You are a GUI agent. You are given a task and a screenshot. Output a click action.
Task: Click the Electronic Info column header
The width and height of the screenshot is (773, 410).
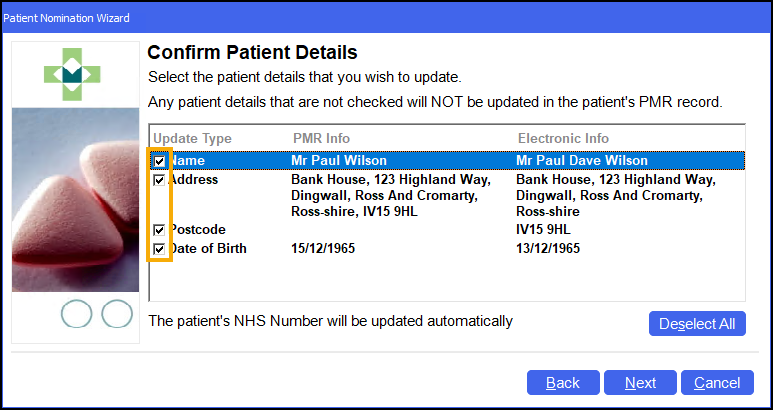(x=563, y=138)
